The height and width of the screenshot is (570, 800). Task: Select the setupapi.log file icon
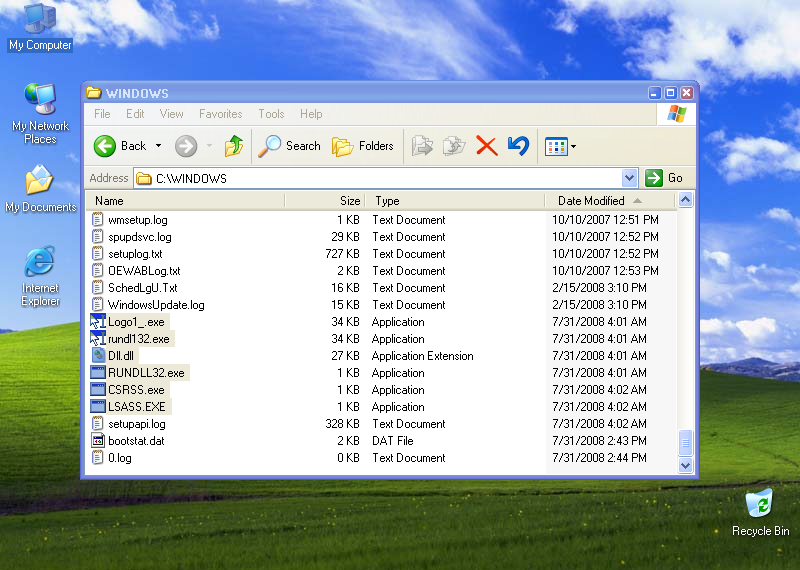[97, 424]
